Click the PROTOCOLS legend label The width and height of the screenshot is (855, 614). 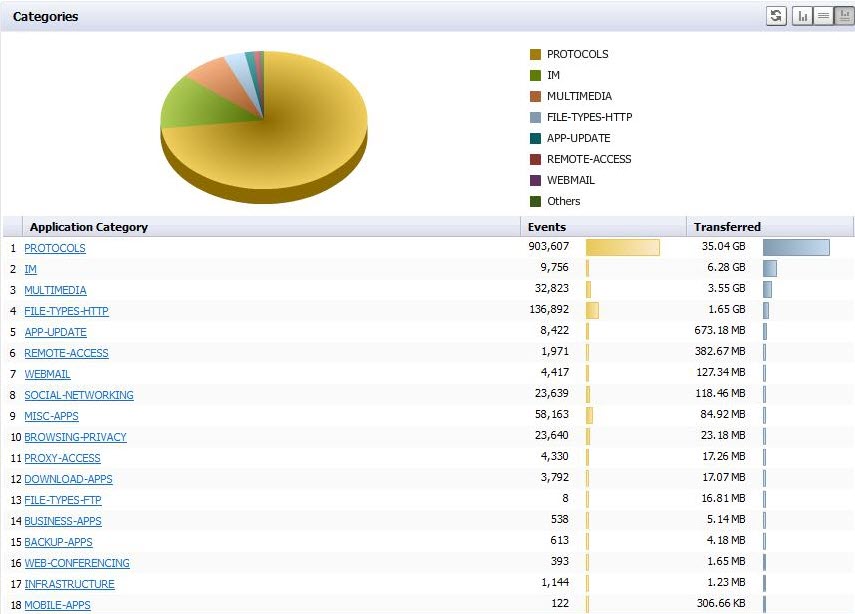[577, 54]
